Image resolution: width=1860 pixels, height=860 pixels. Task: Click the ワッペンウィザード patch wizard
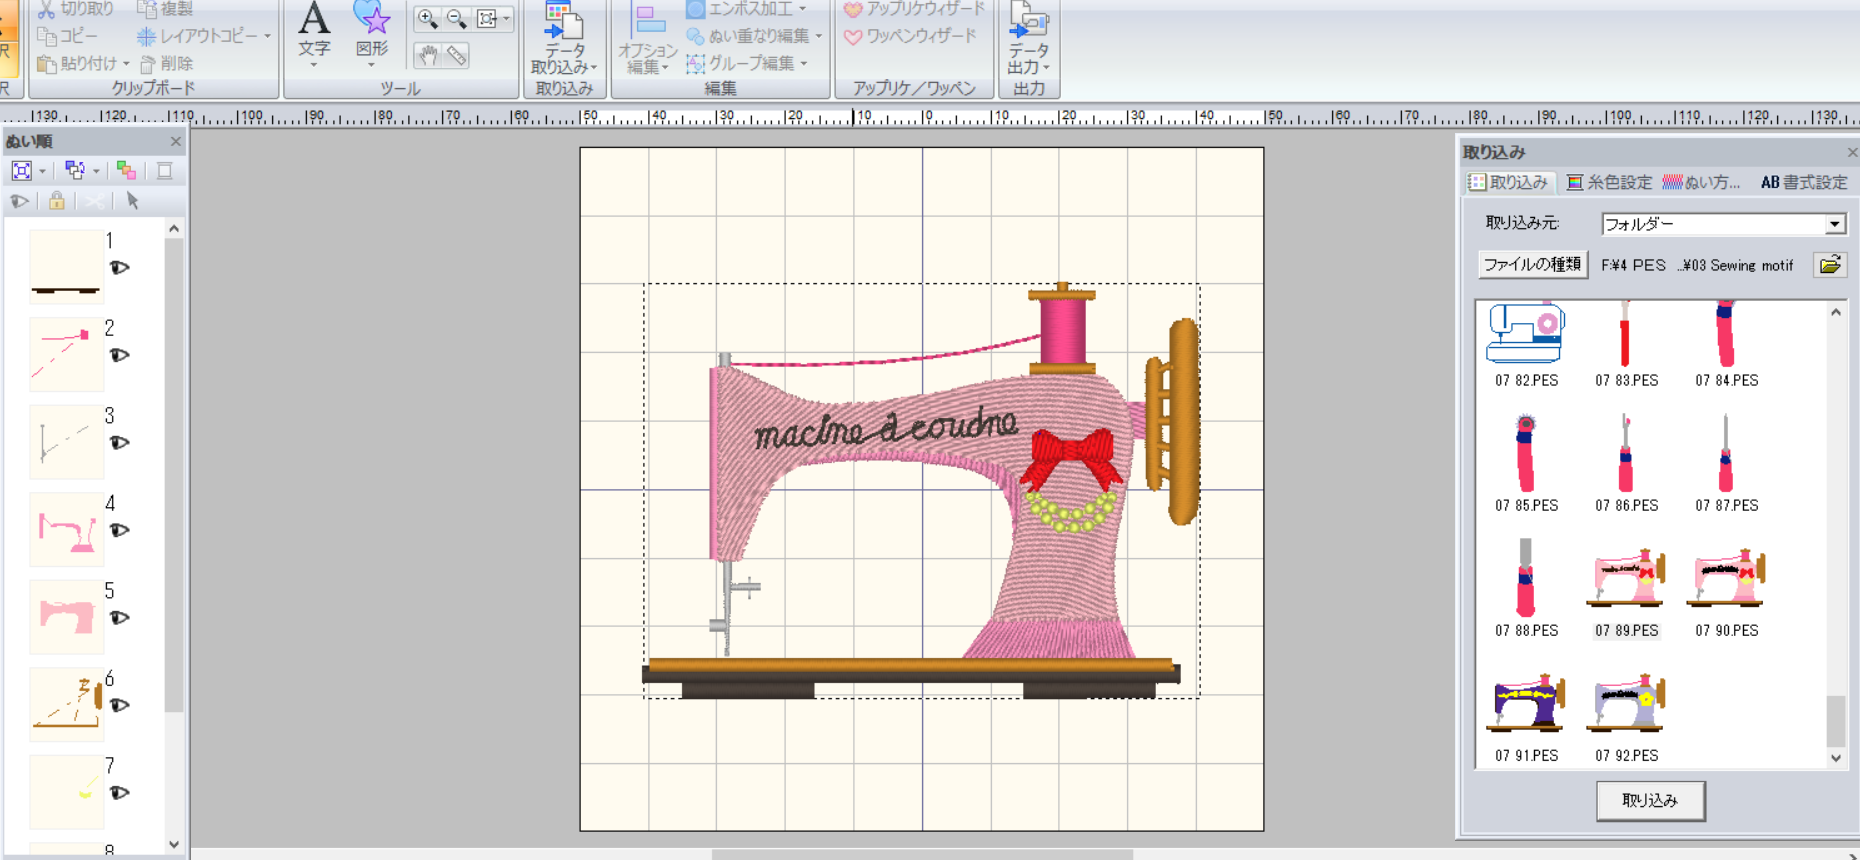pos(910,36)
